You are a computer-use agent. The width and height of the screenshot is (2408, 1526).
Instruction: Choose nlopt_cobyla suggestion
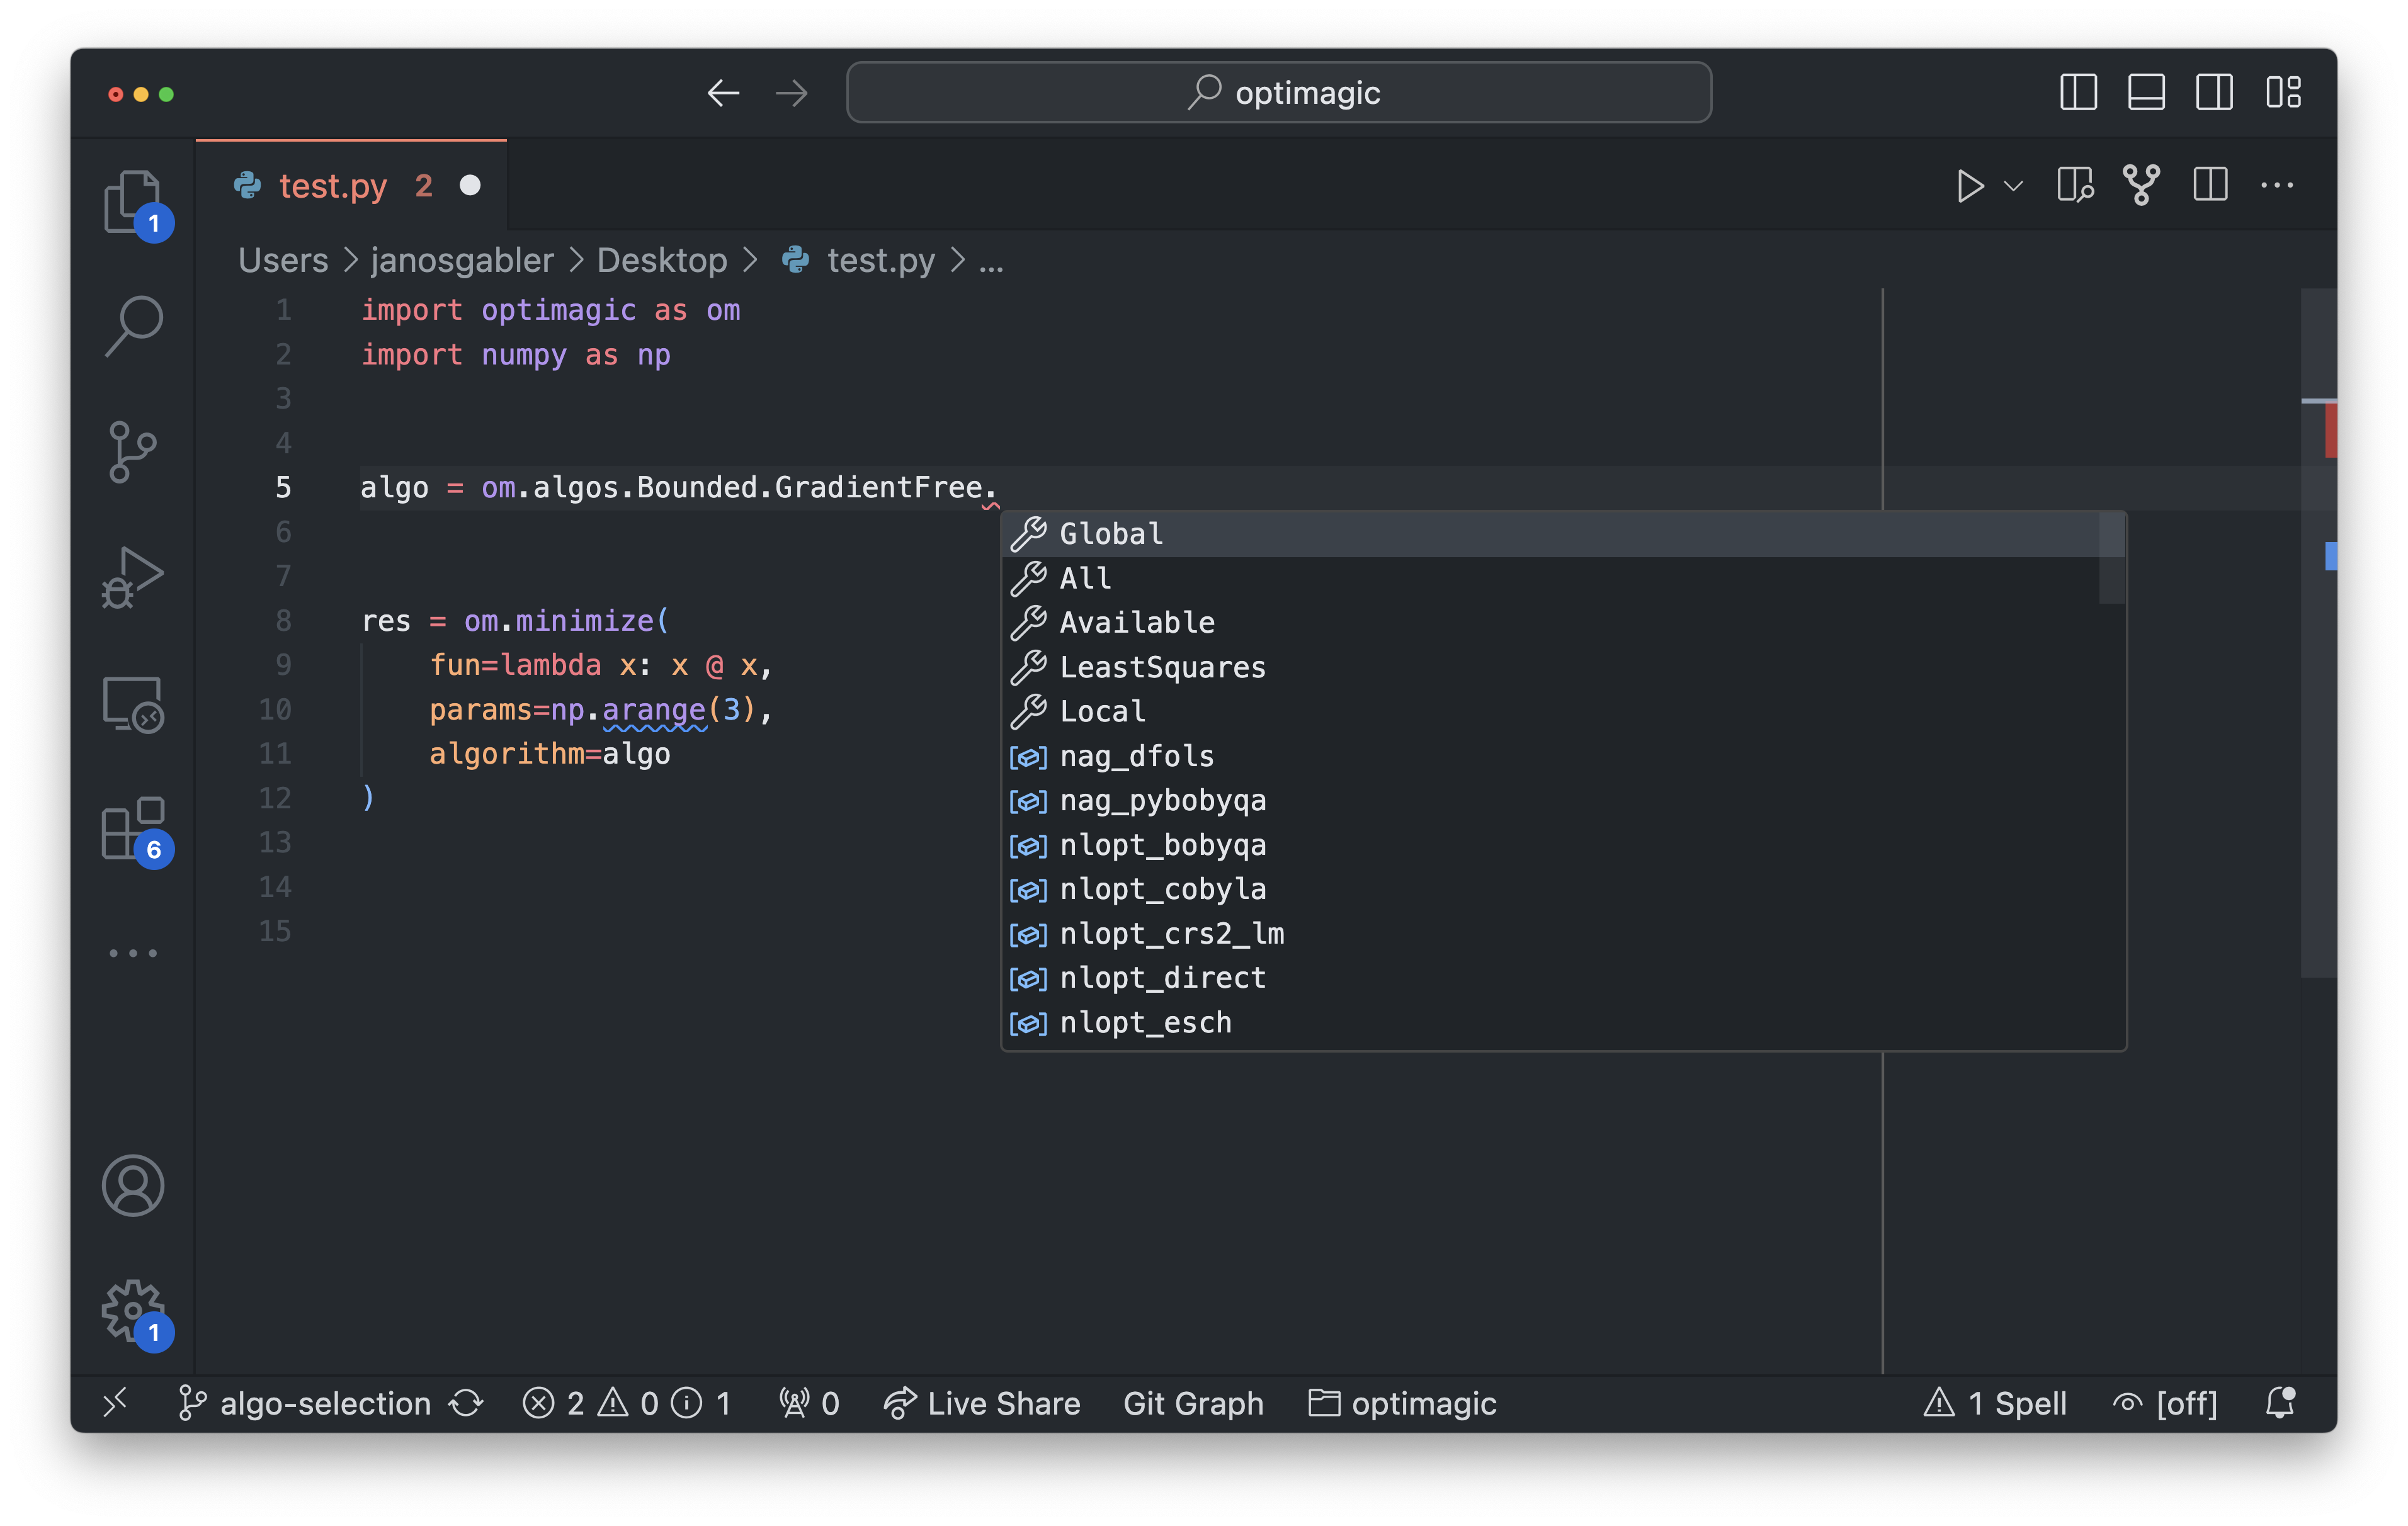pos(1563,889)
